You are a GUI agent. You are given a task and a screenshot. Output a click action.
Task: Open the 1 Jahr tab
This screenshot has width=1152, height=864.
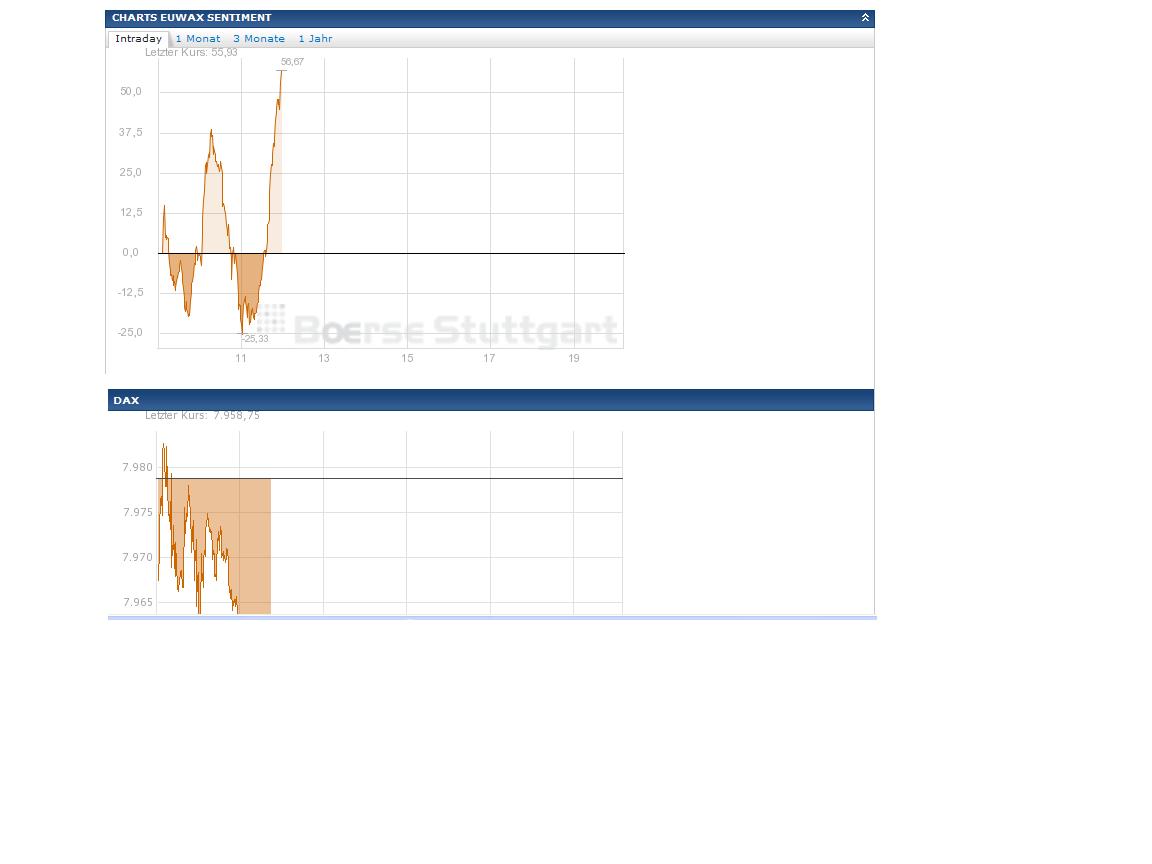pos(315,39)
